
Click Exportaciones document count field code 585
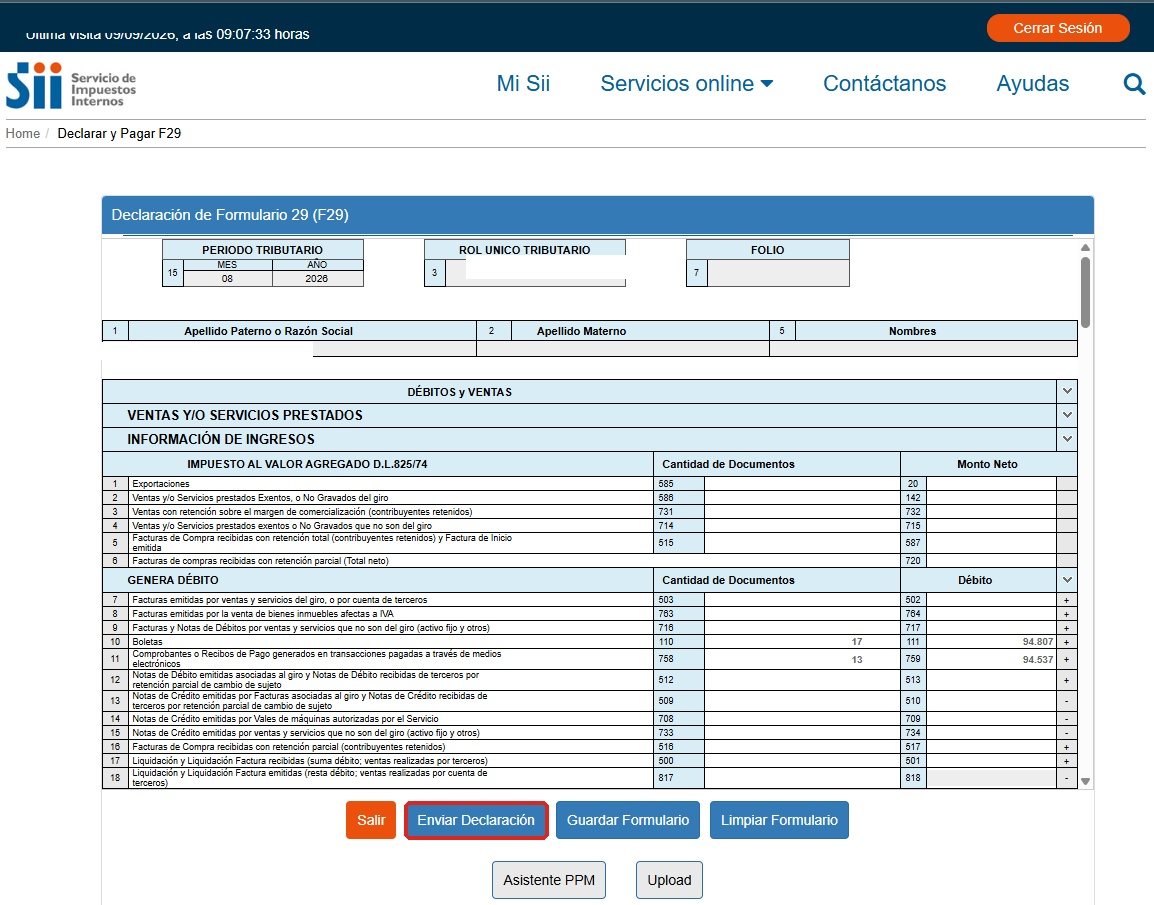[801, 483]
